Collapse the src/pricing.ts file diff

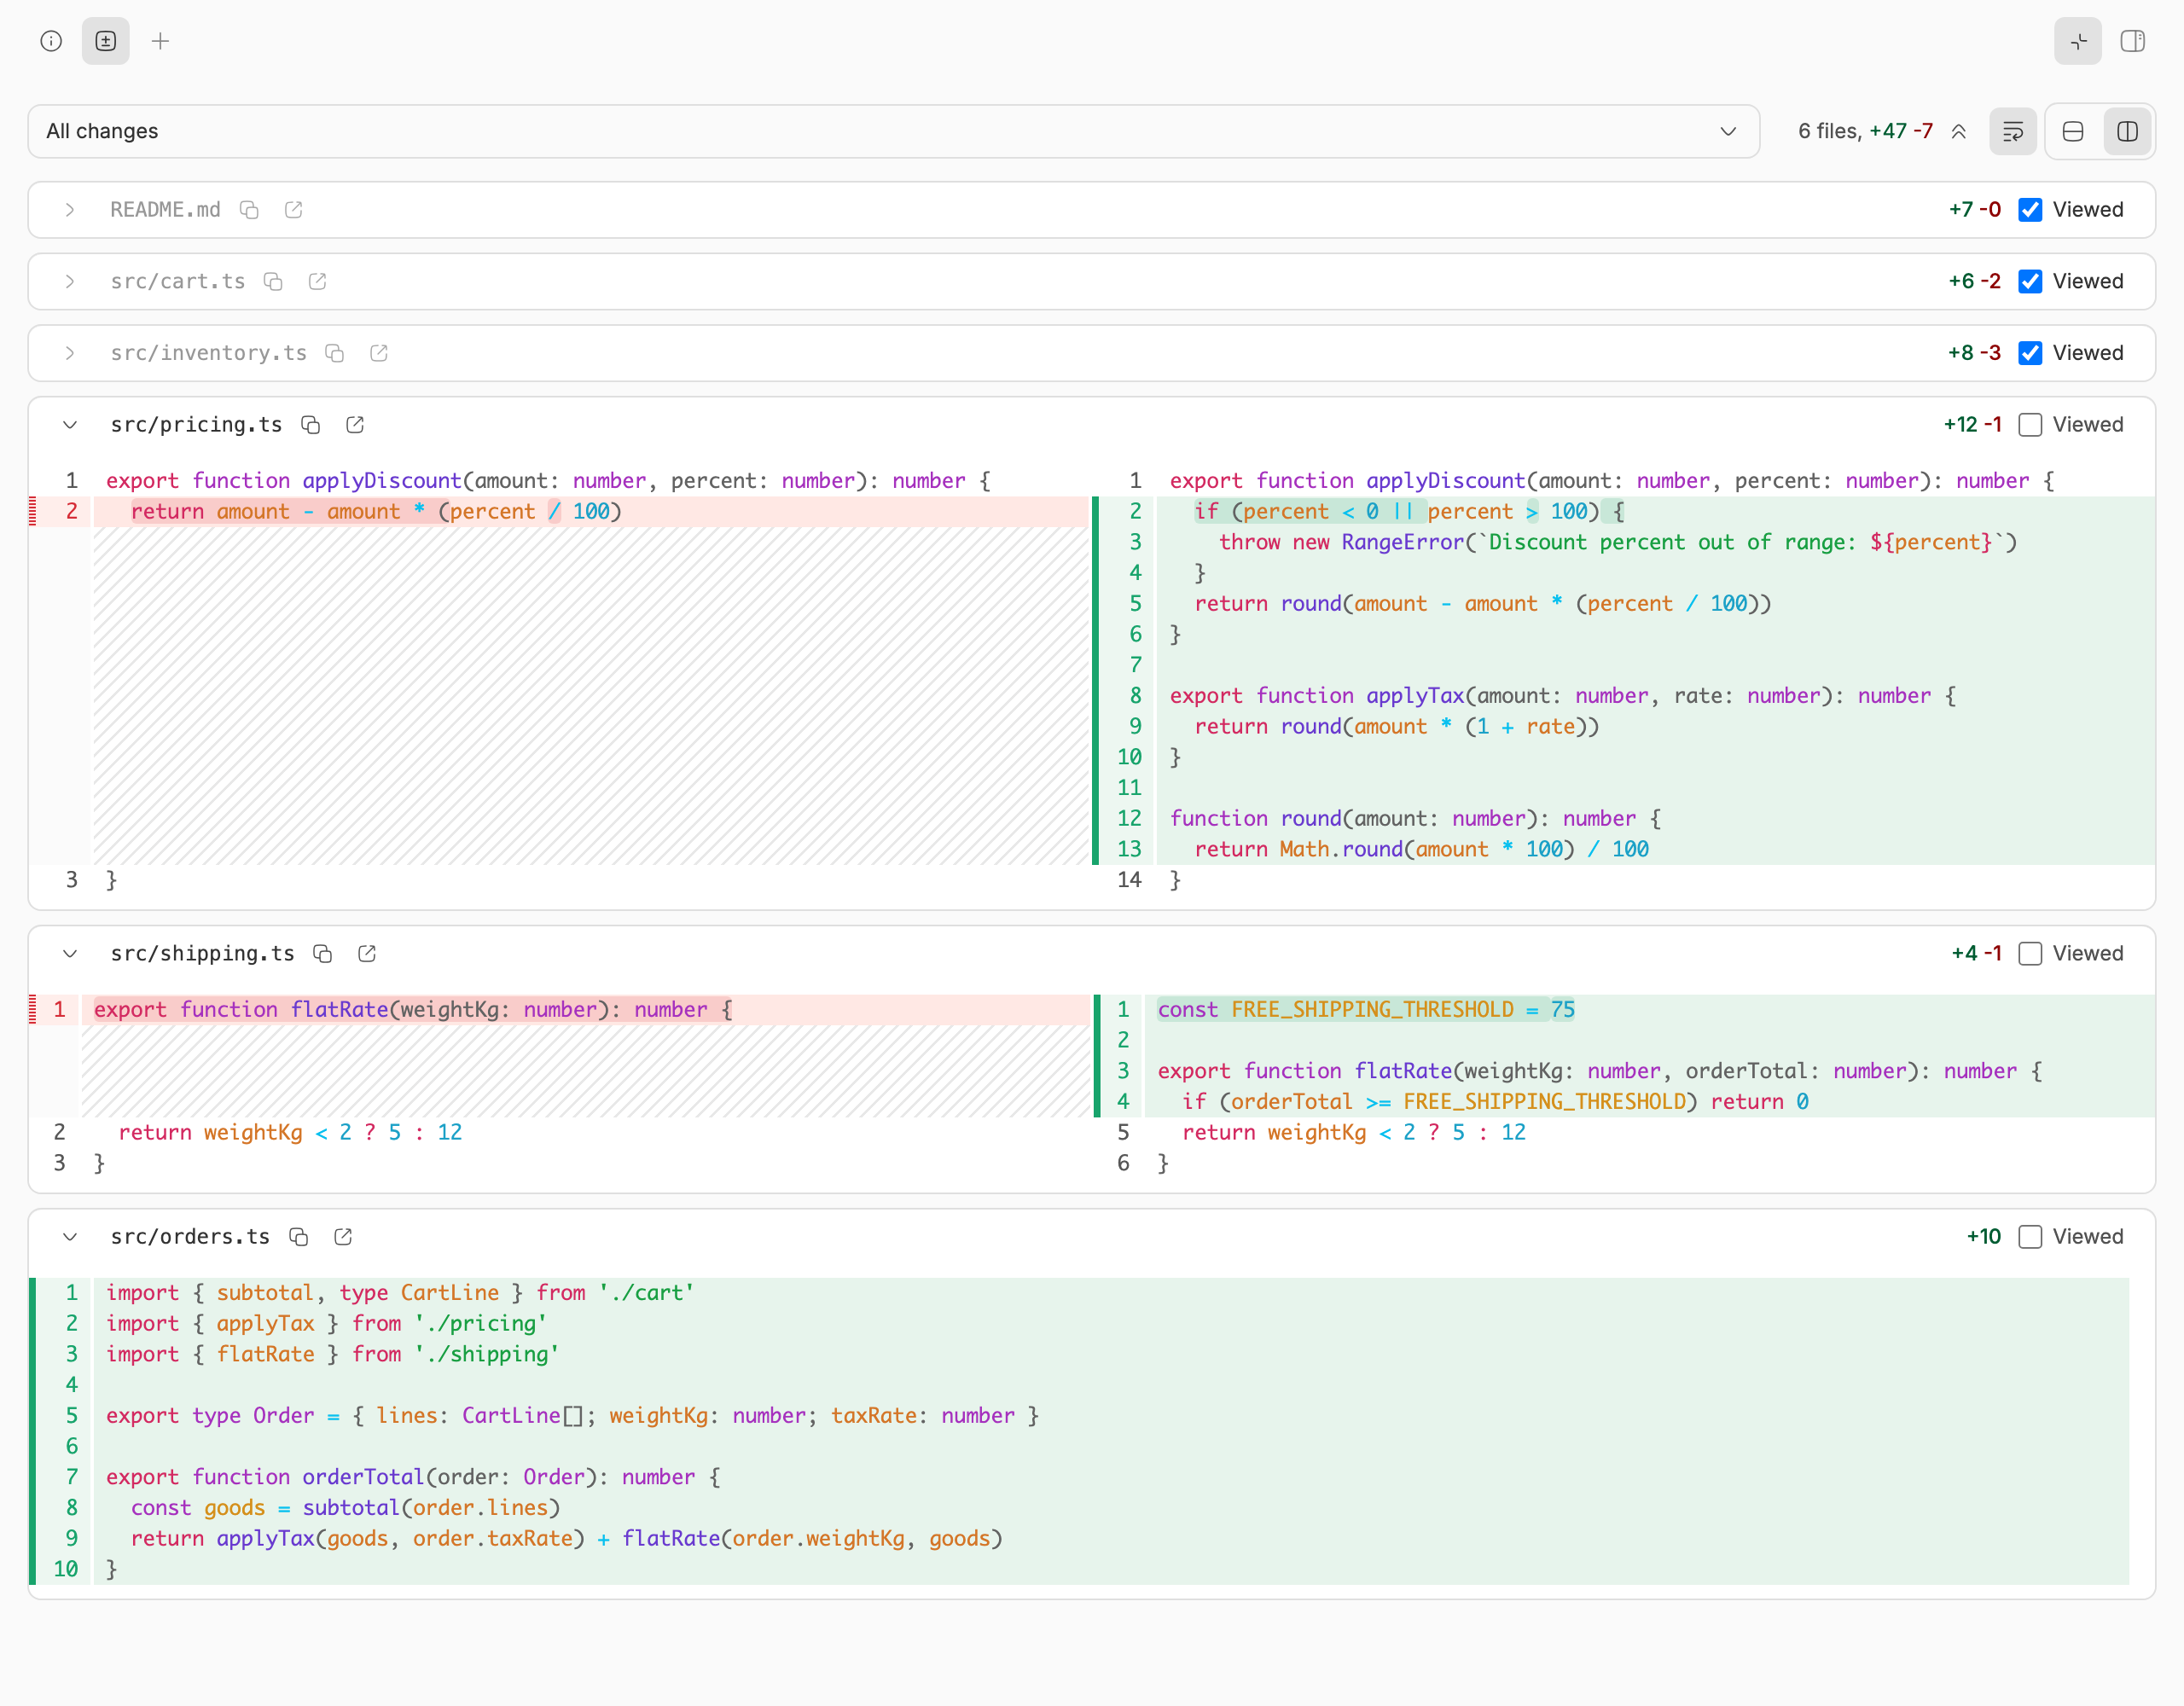coord(70,425)
